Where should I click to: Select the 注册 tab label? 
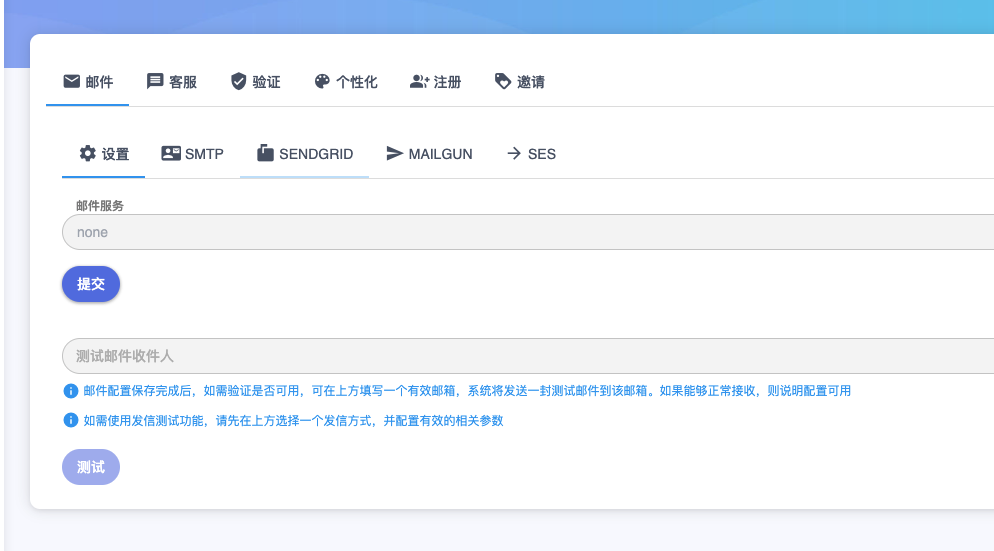pyautogui.click(x=447, y=82)
